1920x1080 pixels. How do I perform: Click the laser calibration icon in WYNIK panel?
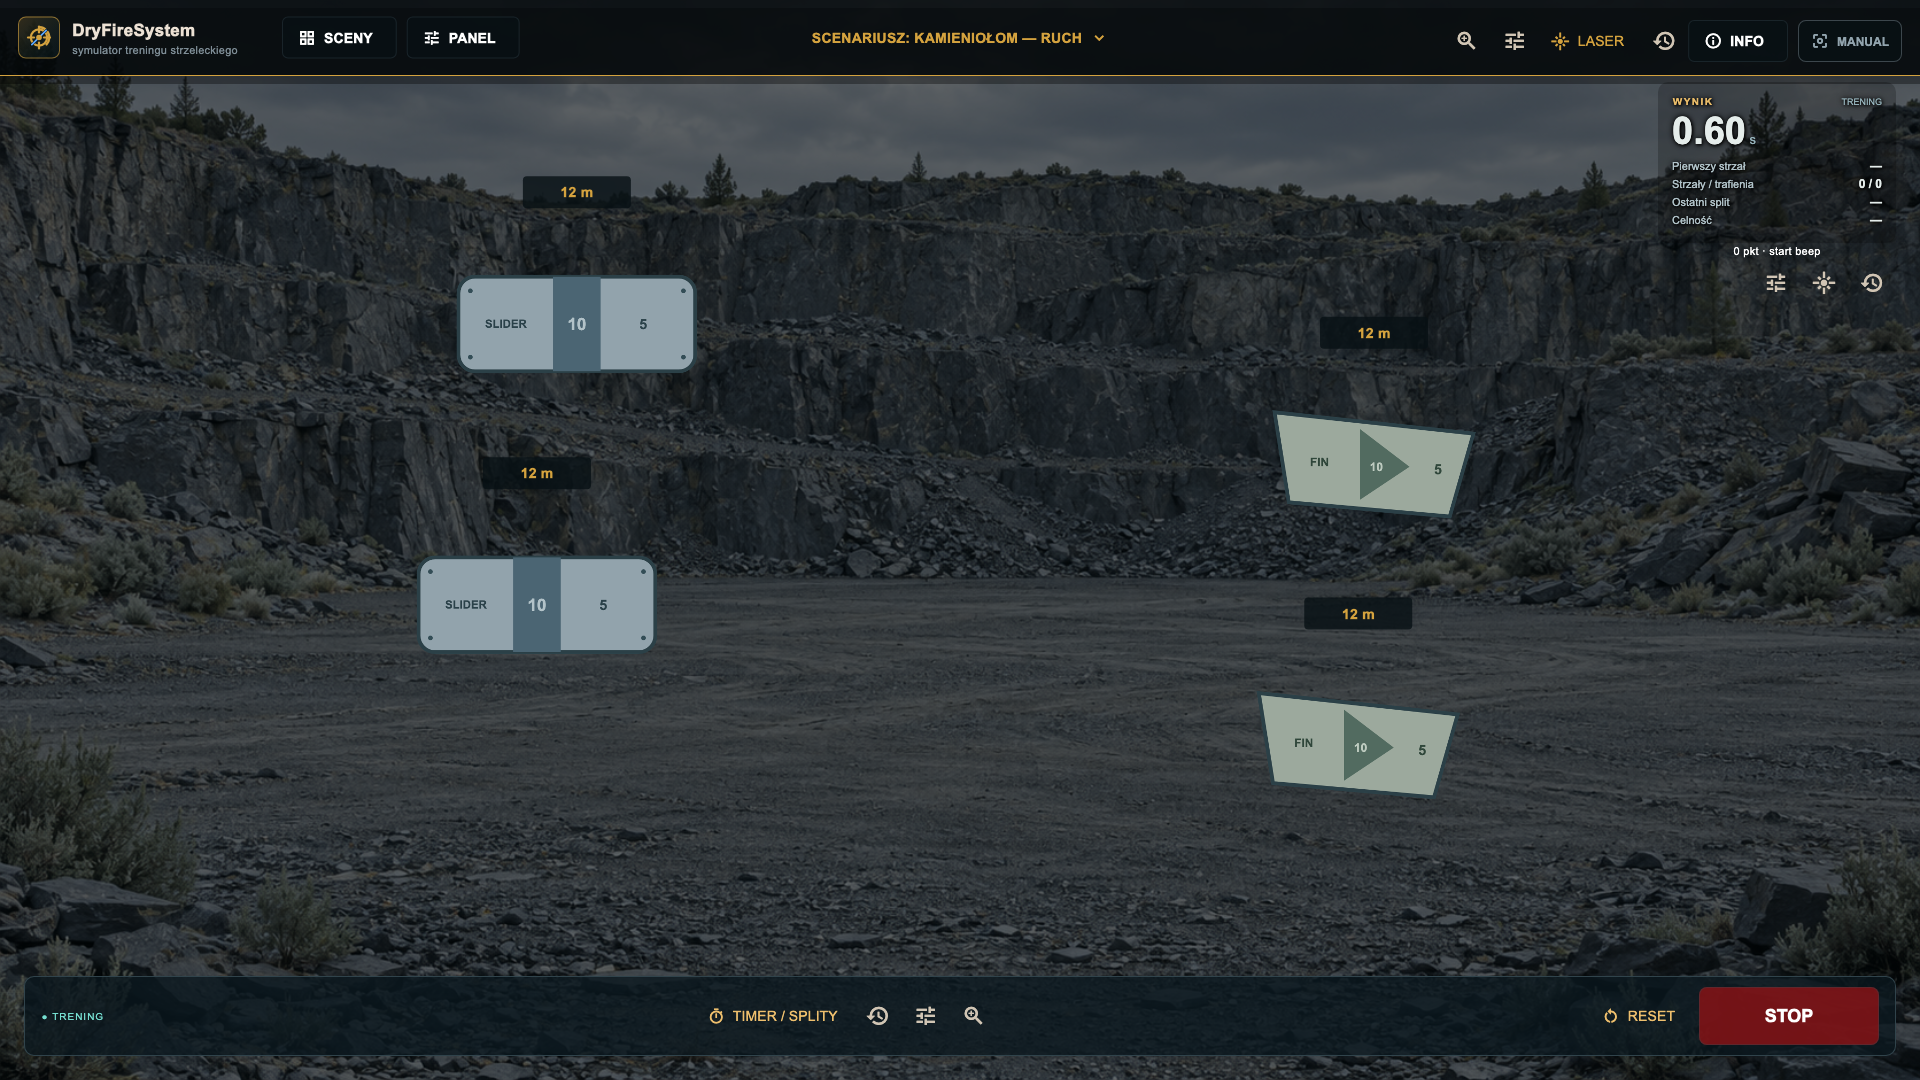coord(1824,283)
